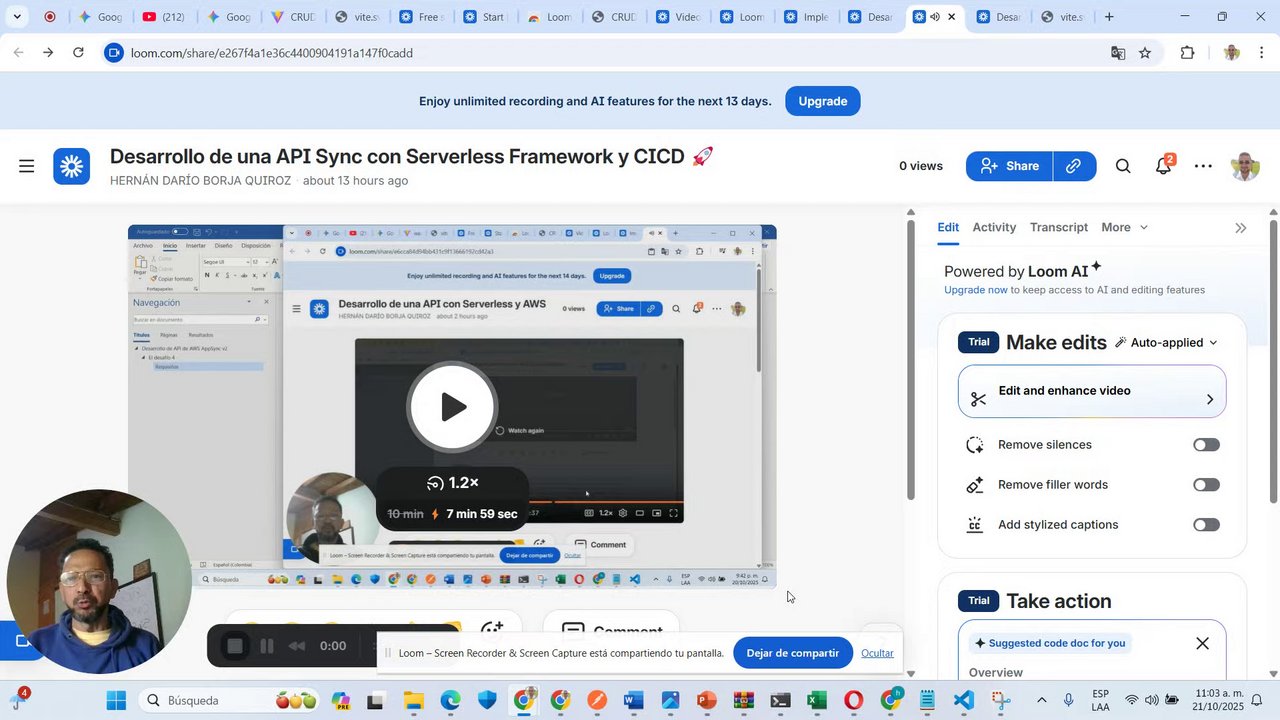Image resolution: width=1280 pixels, height=720 pixels.
Task: Play the video with the big play button
Action: 453,407
